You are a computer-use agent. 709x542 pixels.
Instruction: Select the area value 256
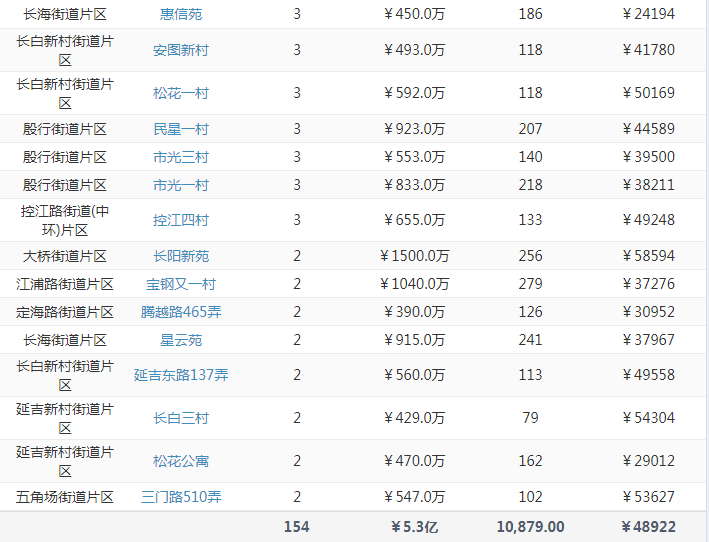click(530, 256)
